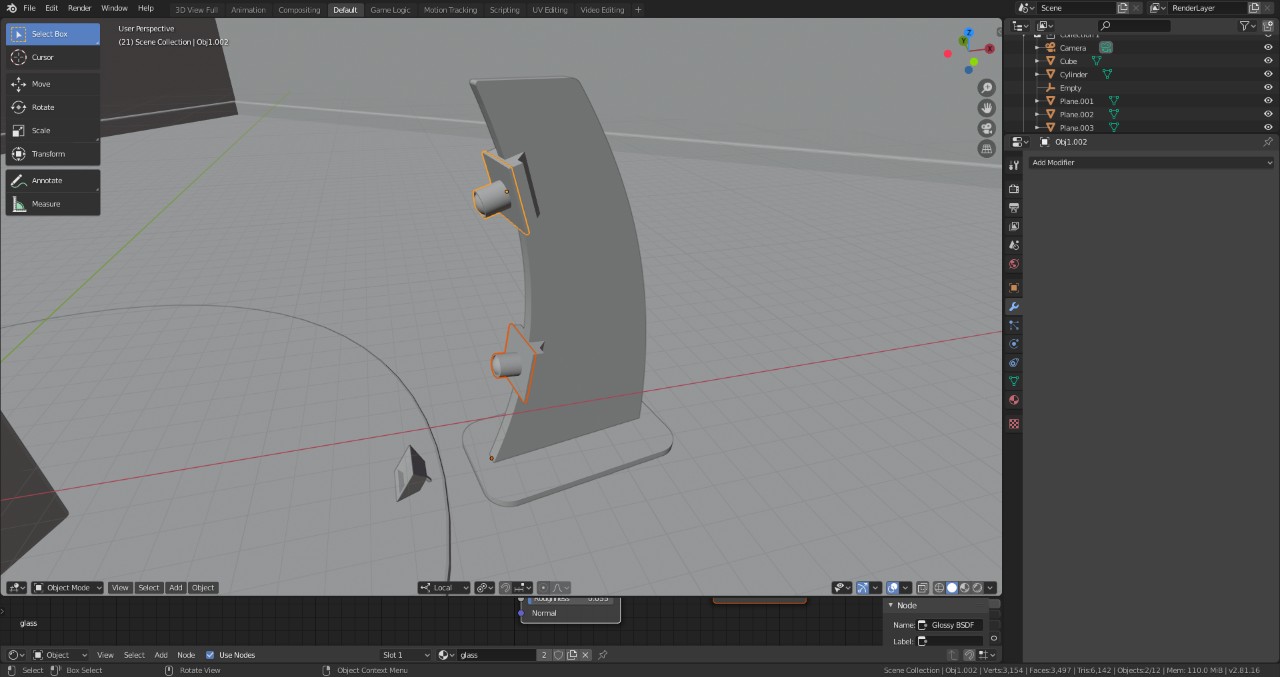Enable solid viewport shading mode

pos(952,588)
